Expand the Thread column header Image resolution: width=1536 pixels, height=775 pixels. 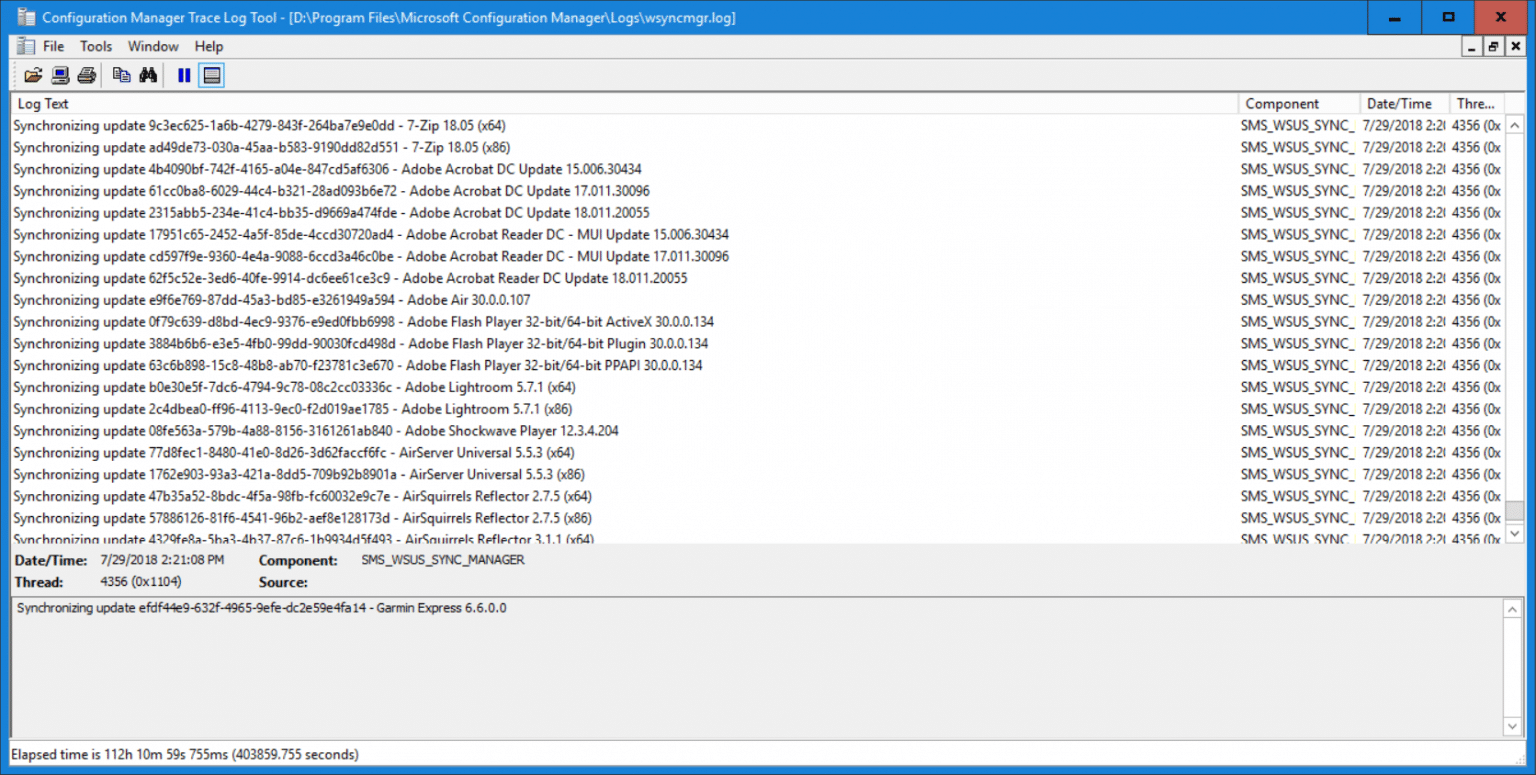point(1477,103)
